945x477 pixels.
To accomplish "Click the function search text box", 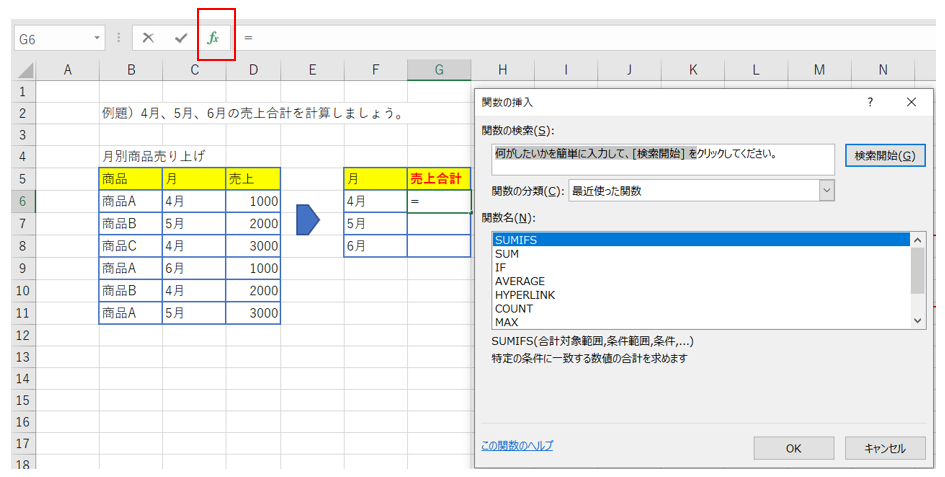I will click(662, 160).
